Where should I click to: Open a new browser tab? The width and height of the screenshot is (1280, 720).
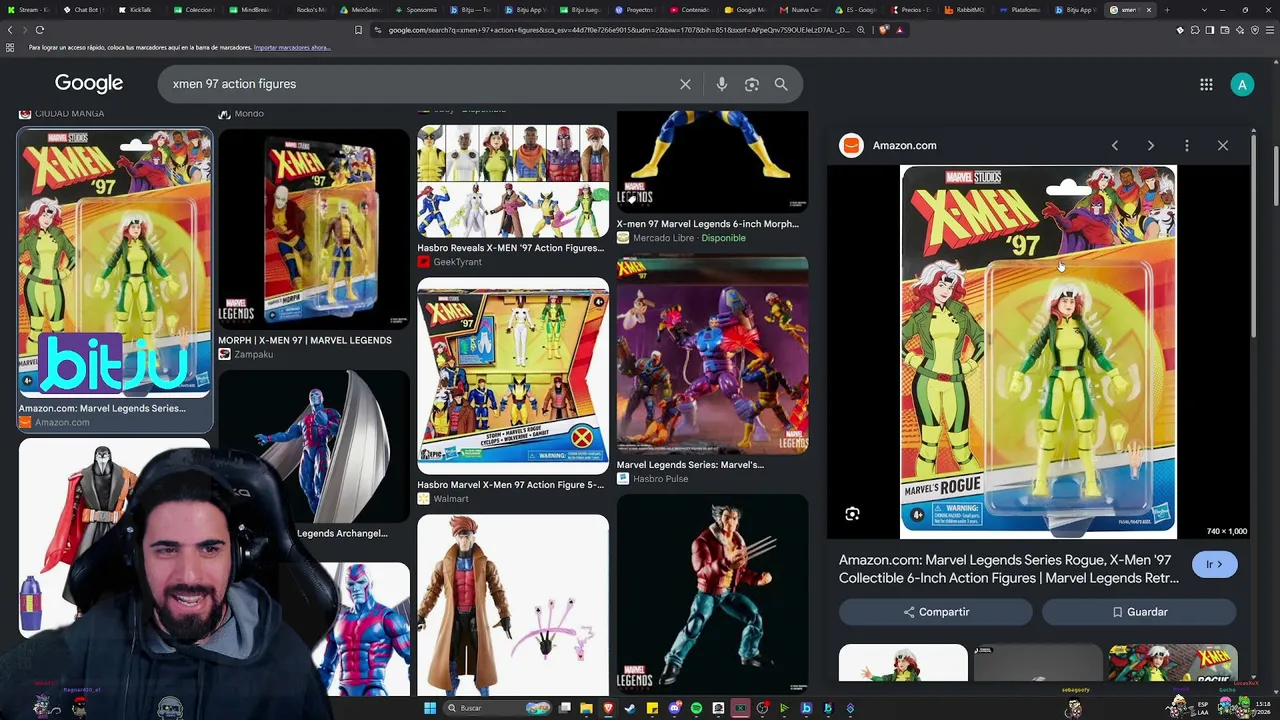coord(1166,10)
